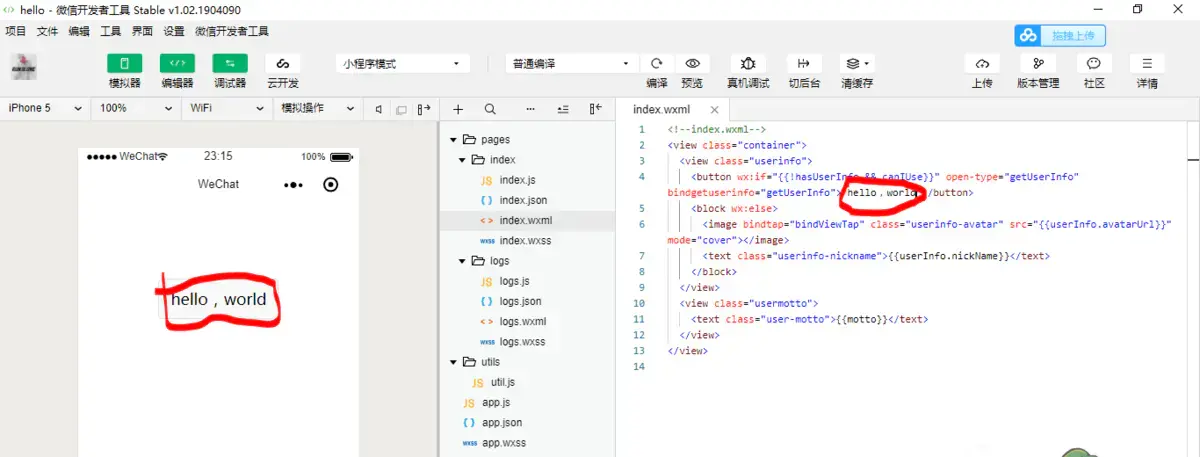
Task: Open the 模拟操作 simulate actions dropdown
Action: (317, 108)
